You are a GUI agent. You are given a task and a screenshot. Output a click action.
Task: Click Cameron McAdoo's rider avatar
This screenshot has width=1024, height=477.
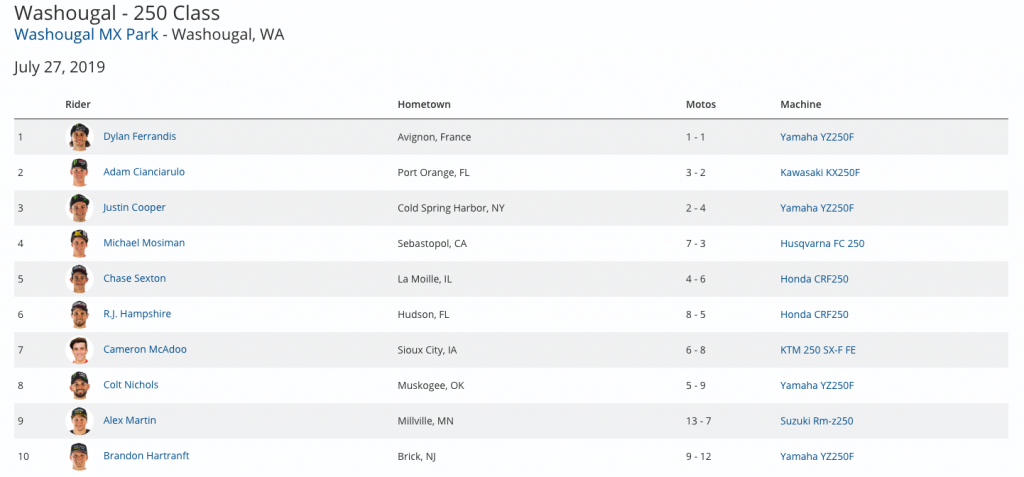click(x=79, y=350)
